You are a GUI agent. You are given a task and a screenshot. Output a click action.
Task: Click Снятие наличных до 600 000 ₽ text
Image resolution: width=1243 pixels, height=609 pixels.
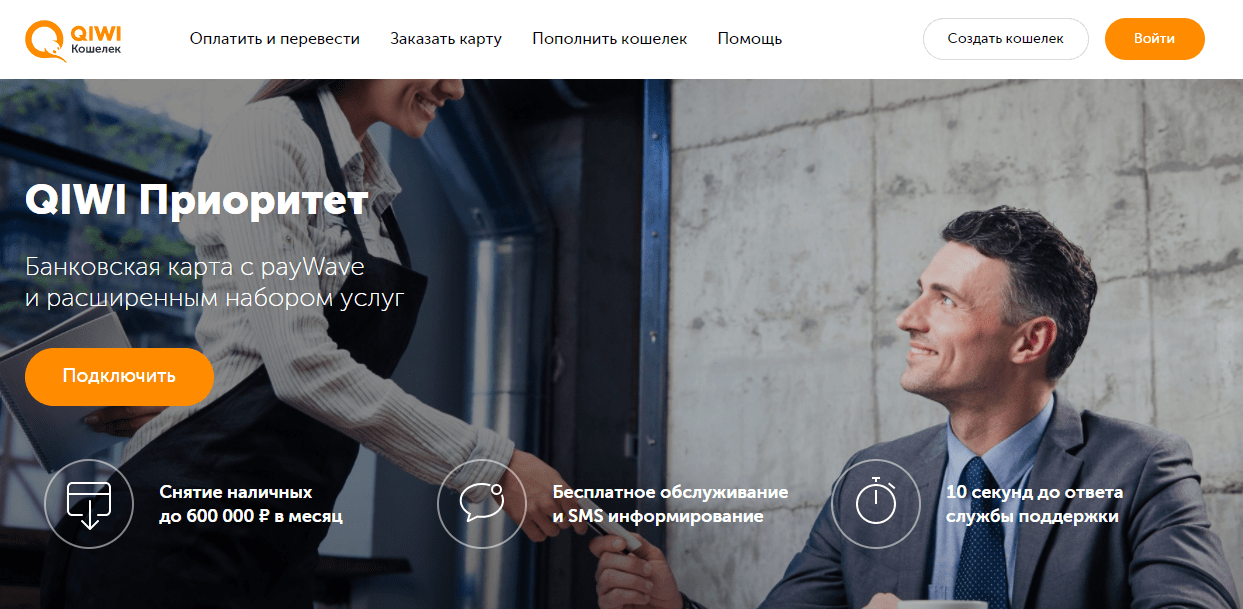[x=251, y=505]
